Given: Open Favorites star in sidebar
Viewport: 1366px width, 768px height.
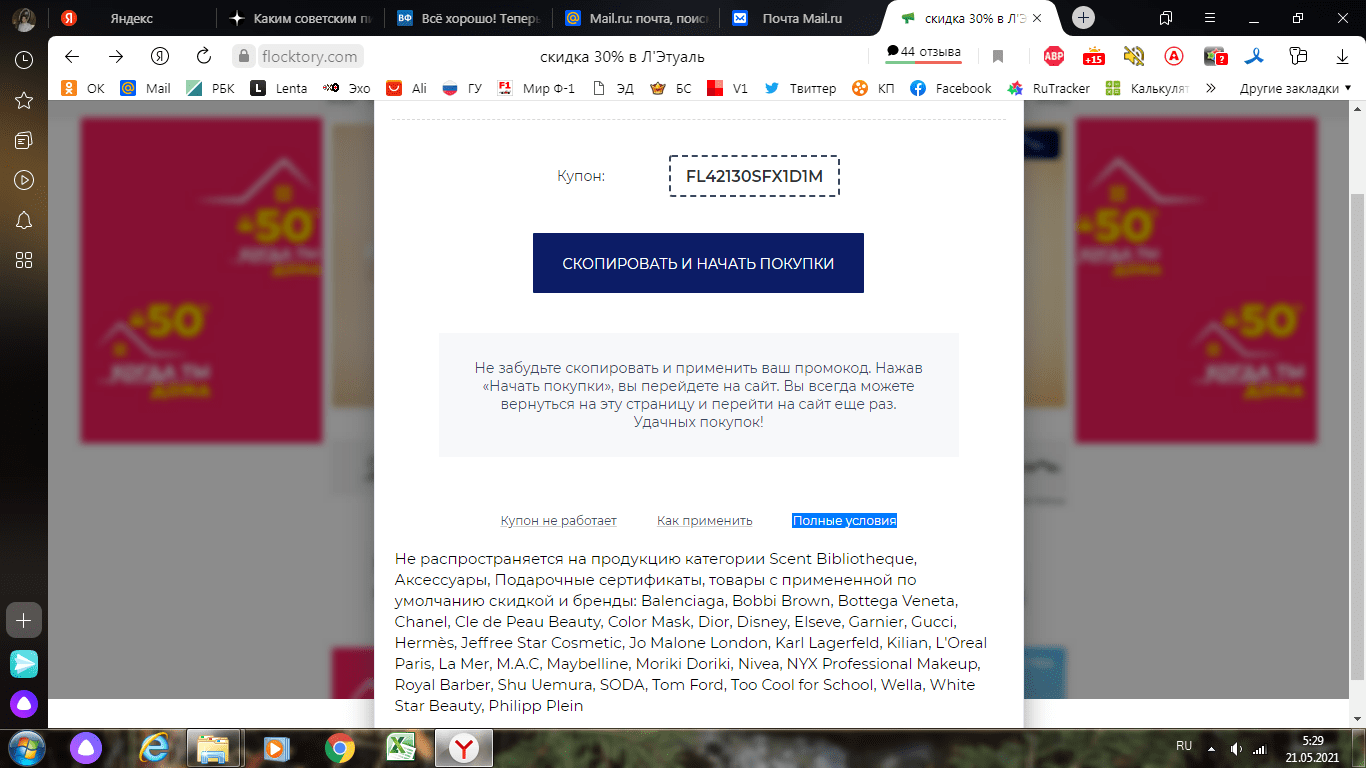Looking at the screenshot, I should [24, 100].
